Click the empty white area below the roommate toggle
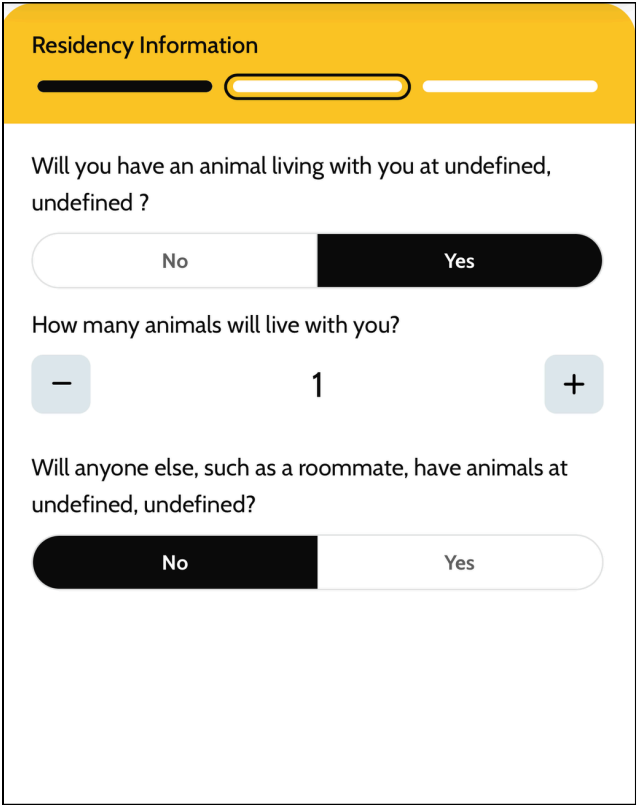 [x=318, y=693]
